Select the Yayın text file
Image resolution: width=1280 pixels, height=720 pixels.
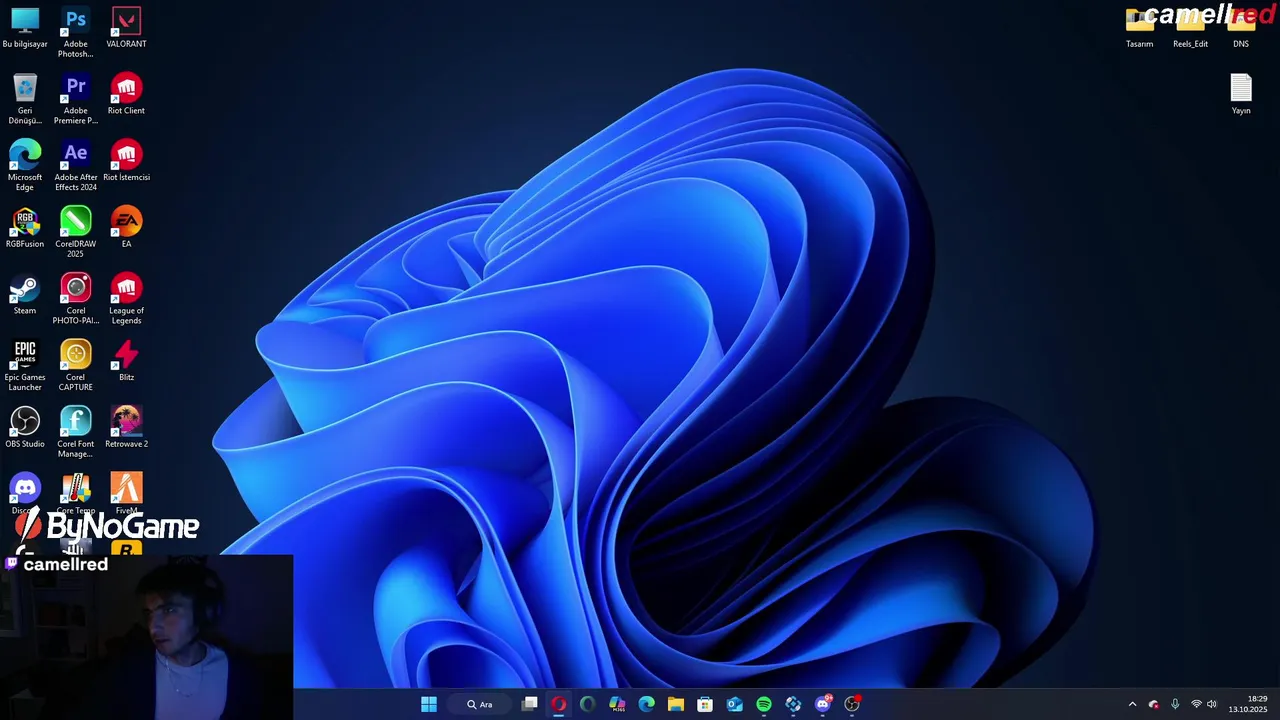coord(1241,94)
